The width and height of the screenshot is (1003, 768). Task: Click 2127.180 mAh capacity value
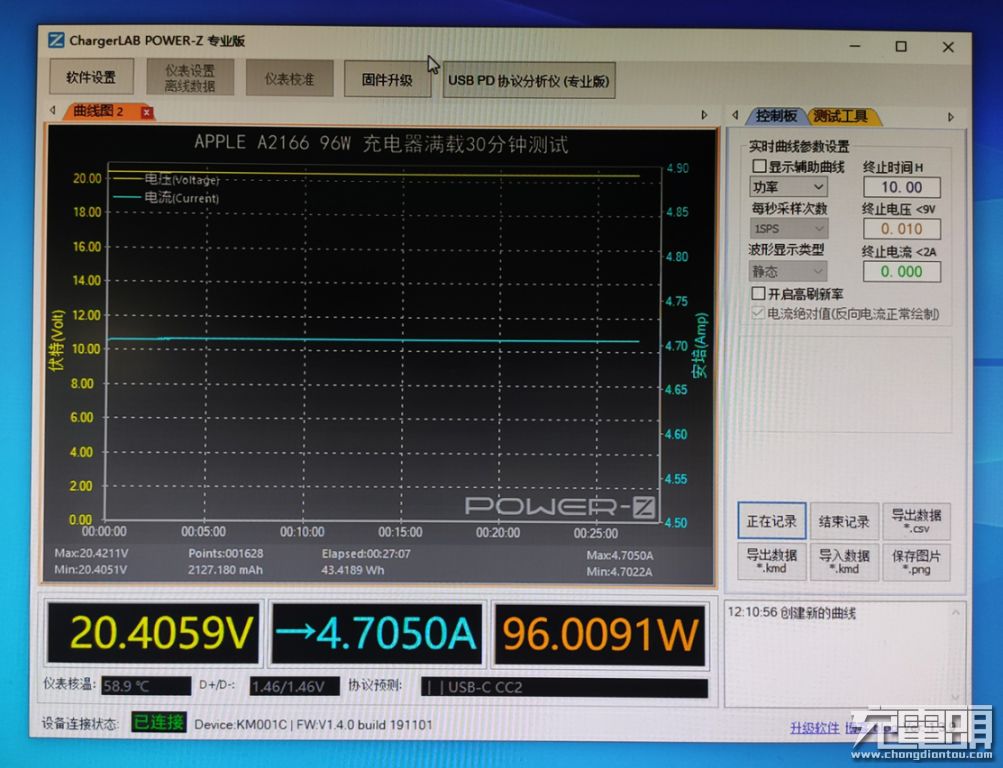[x=225, y=570]
